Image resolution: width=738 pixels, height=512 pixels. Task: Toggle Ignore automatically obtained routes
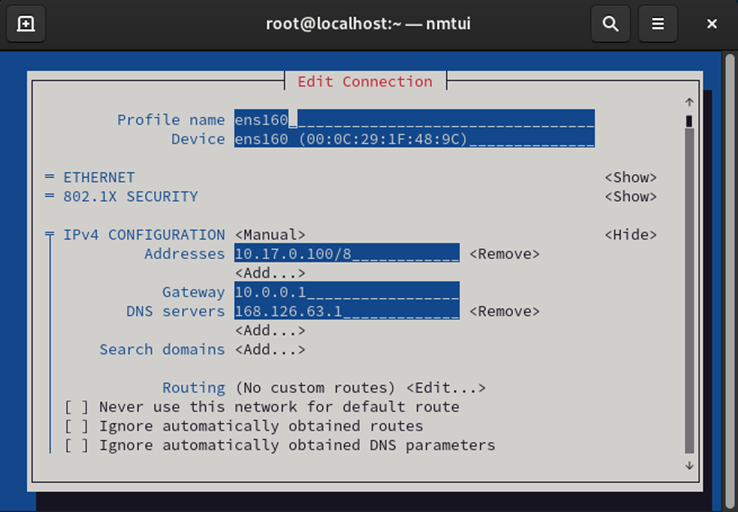(76, 426)
